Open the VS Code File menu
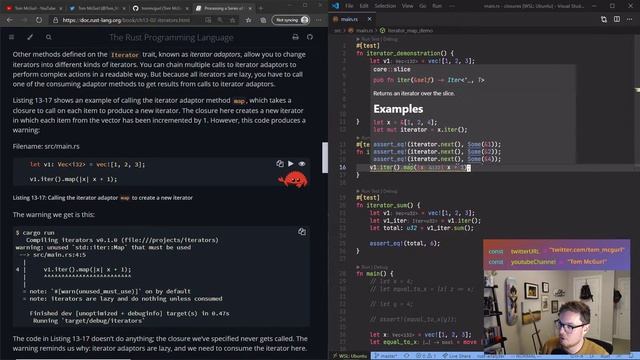Screen dimensions: 640x360 (x=349, y=6)
